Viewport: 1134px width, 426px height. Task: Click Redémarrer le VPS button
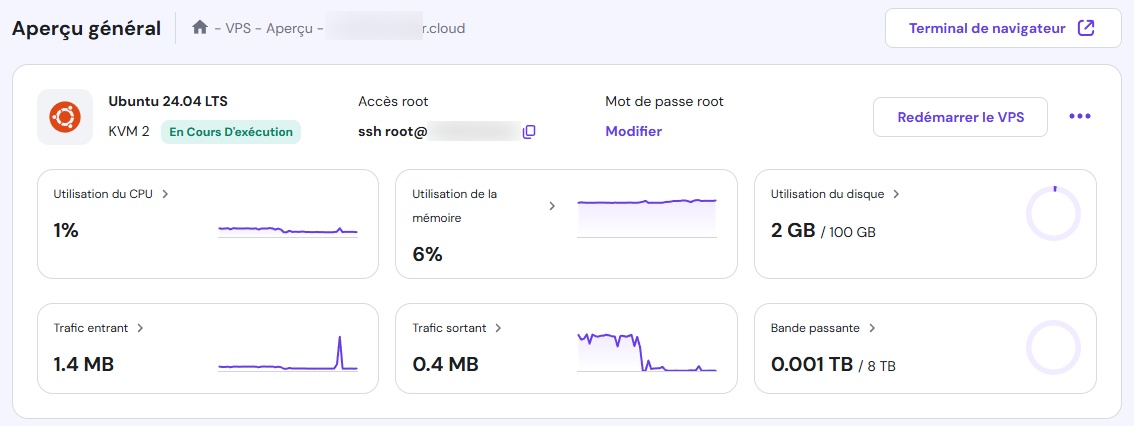tap(960, 117)
